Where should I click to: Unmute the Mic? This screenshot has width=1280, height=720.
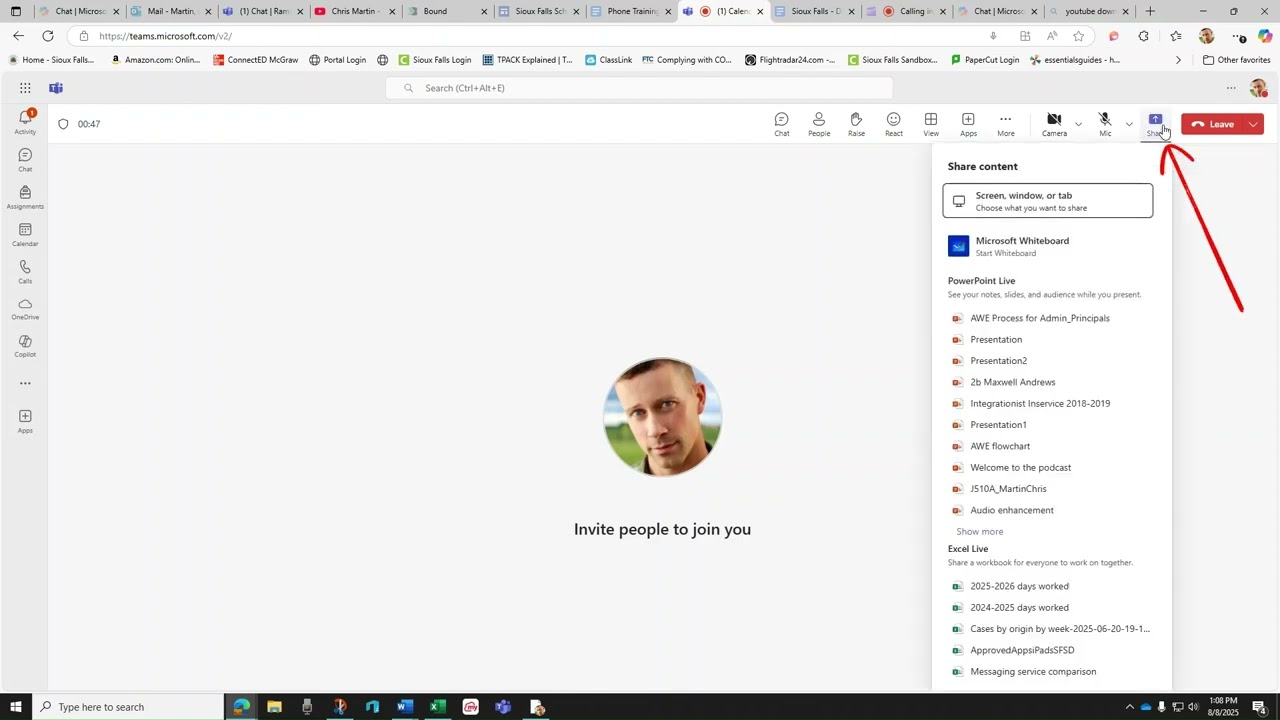pyautogui.click(x=1105, y=124)
